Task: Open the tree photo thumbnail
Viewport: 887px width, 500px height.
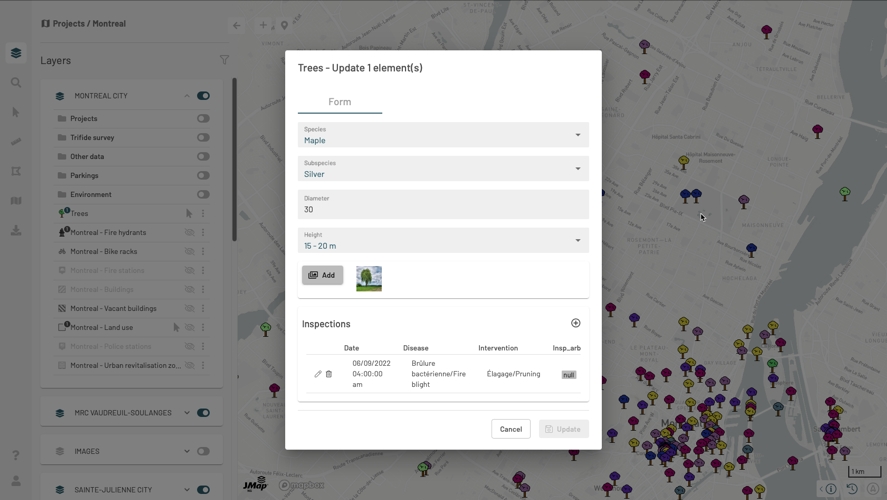Action: tap(369, 278)
